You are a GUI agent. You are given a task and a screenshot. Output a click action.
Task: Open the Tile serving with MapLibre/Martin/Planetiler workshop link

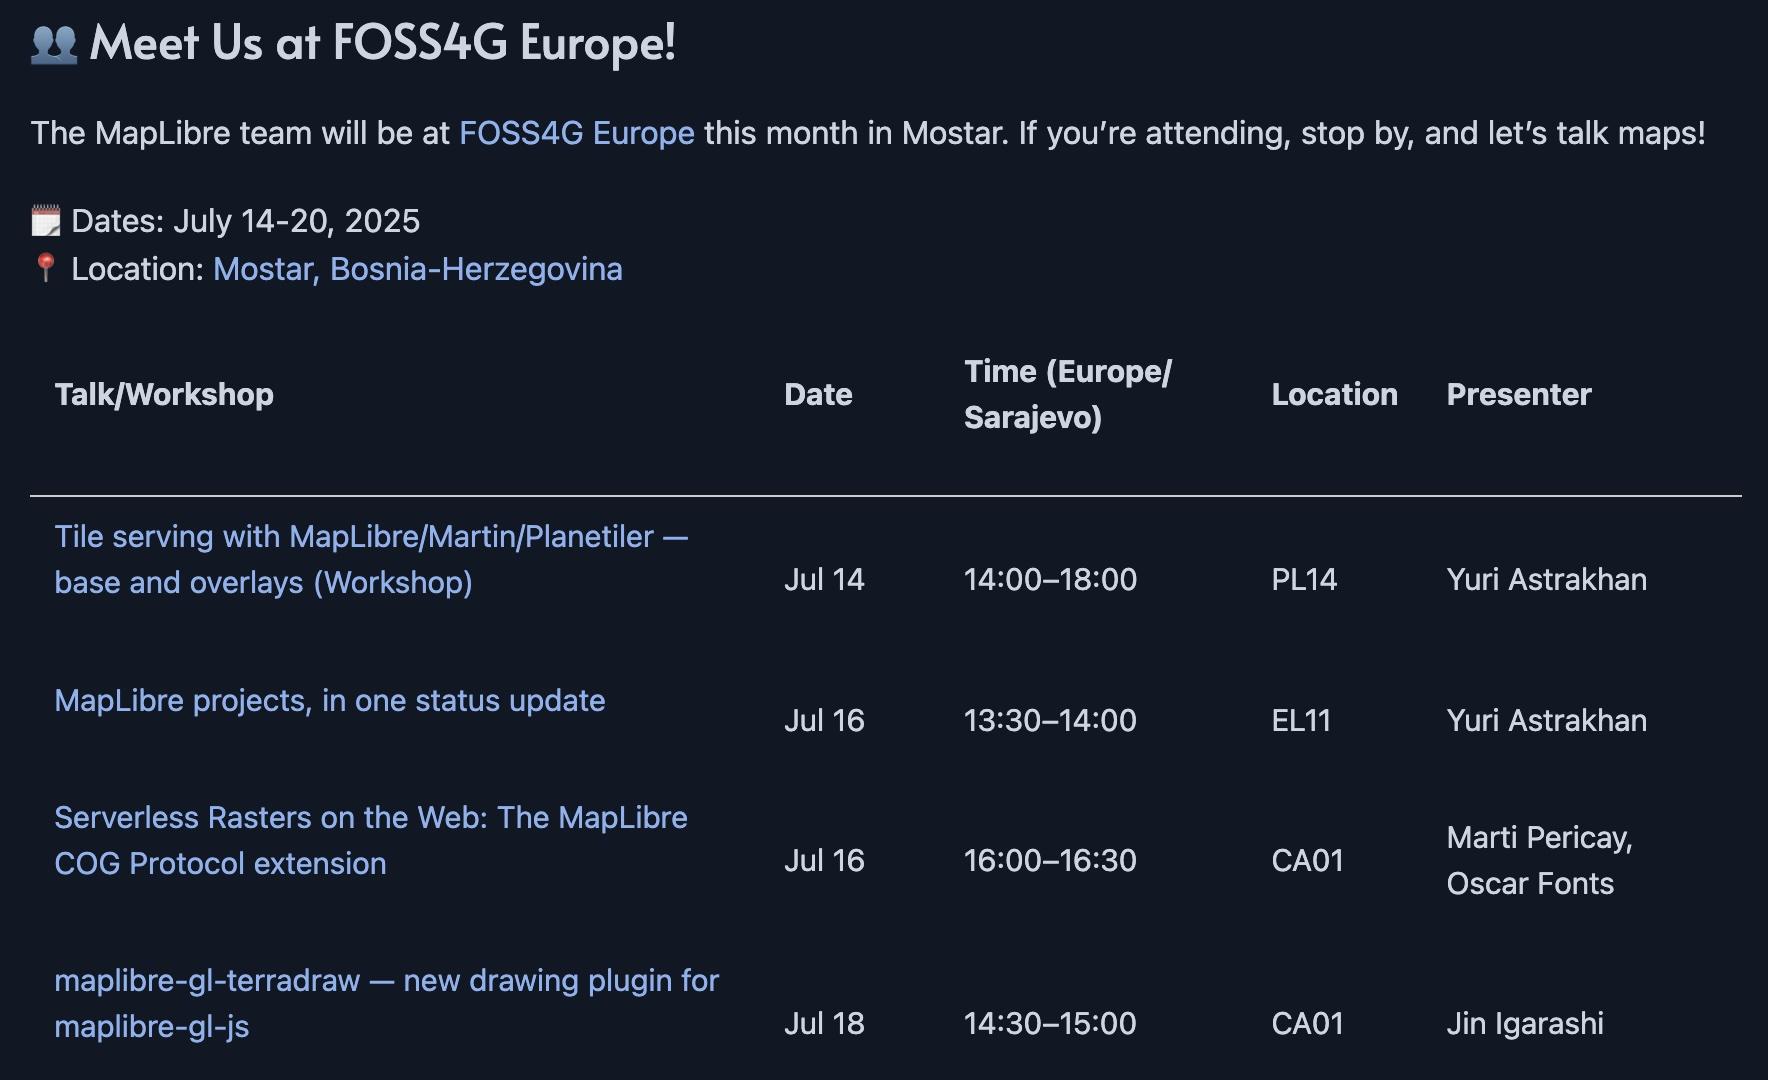pos(371,559)
